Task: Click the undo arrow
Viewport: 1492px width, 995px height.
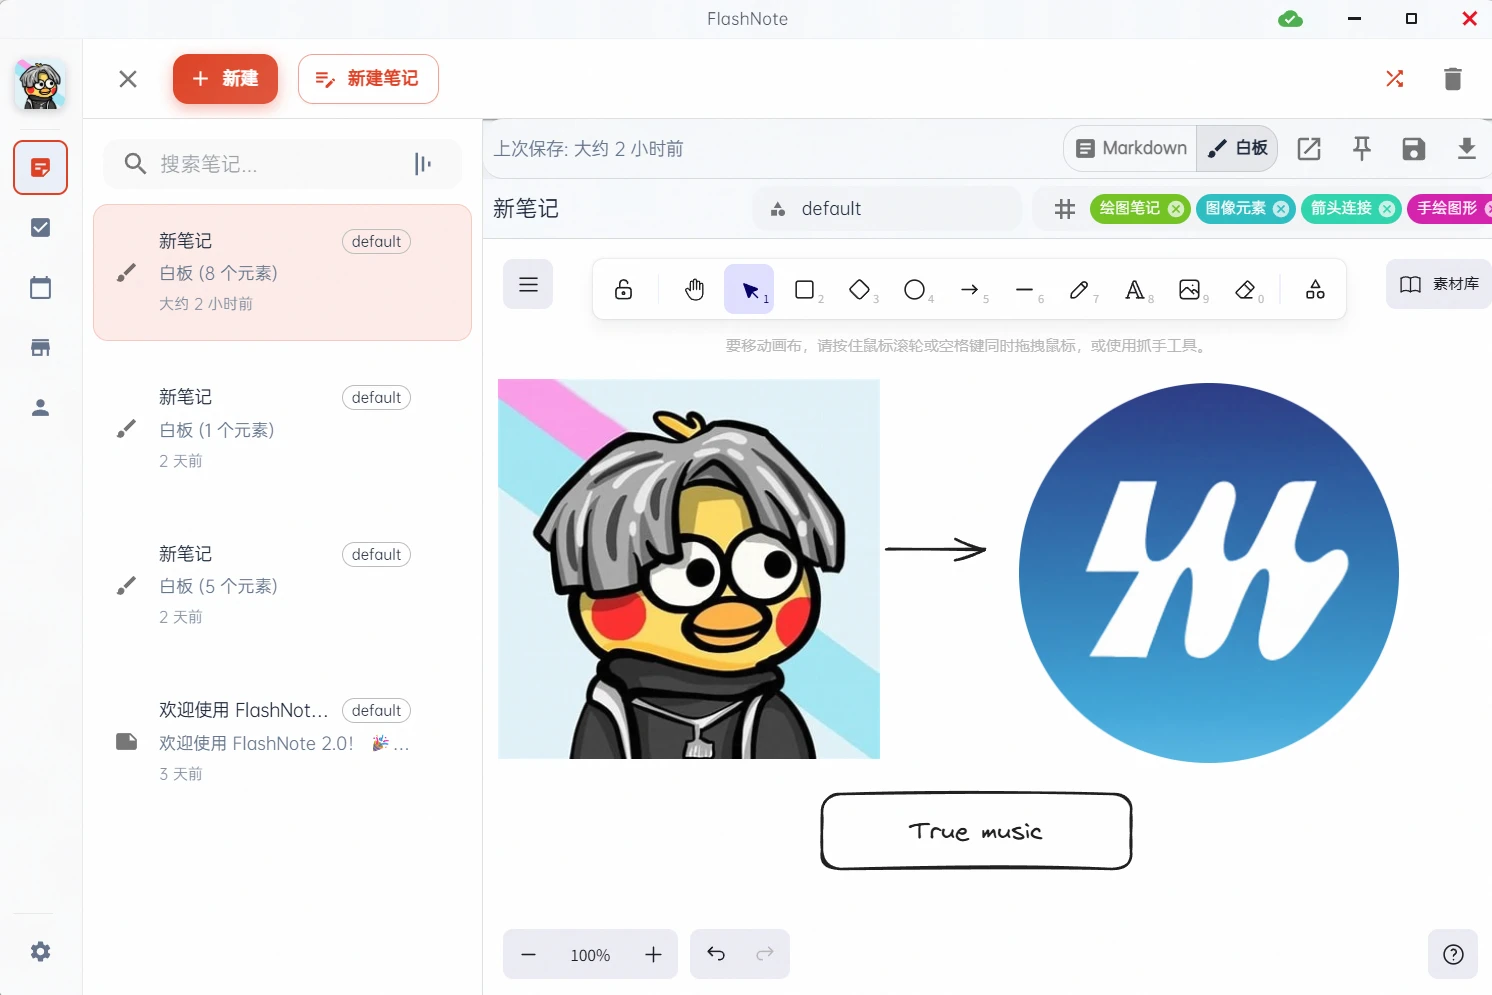Action: (716, 954)
